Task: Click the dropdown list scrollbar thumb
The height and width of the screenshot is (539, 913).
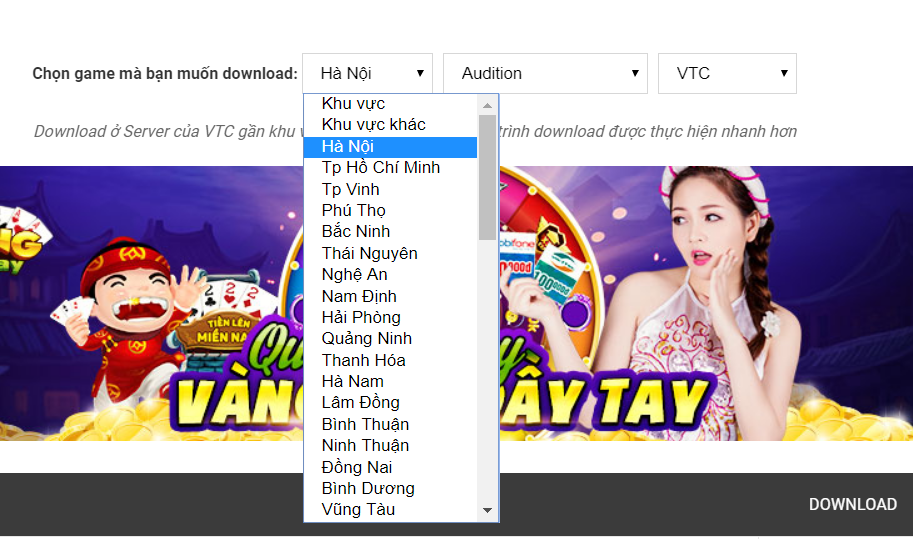Action: (x=487, y=178)
